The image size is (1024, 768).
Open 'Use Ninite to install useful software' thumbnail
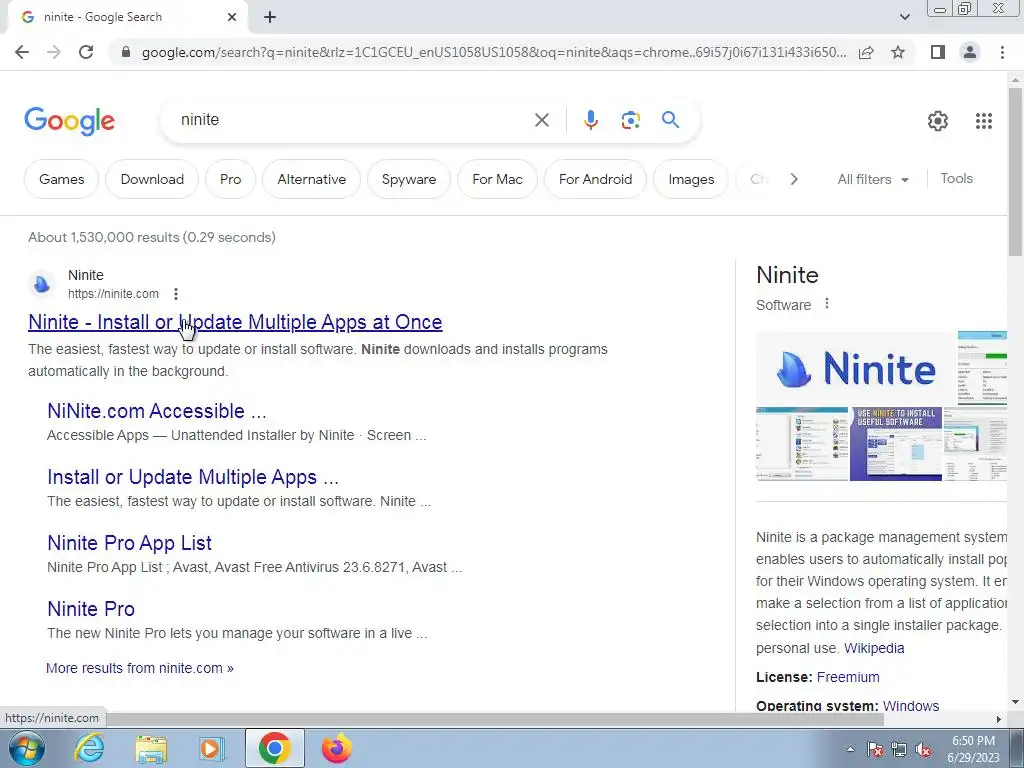click(x=896, y=443)
